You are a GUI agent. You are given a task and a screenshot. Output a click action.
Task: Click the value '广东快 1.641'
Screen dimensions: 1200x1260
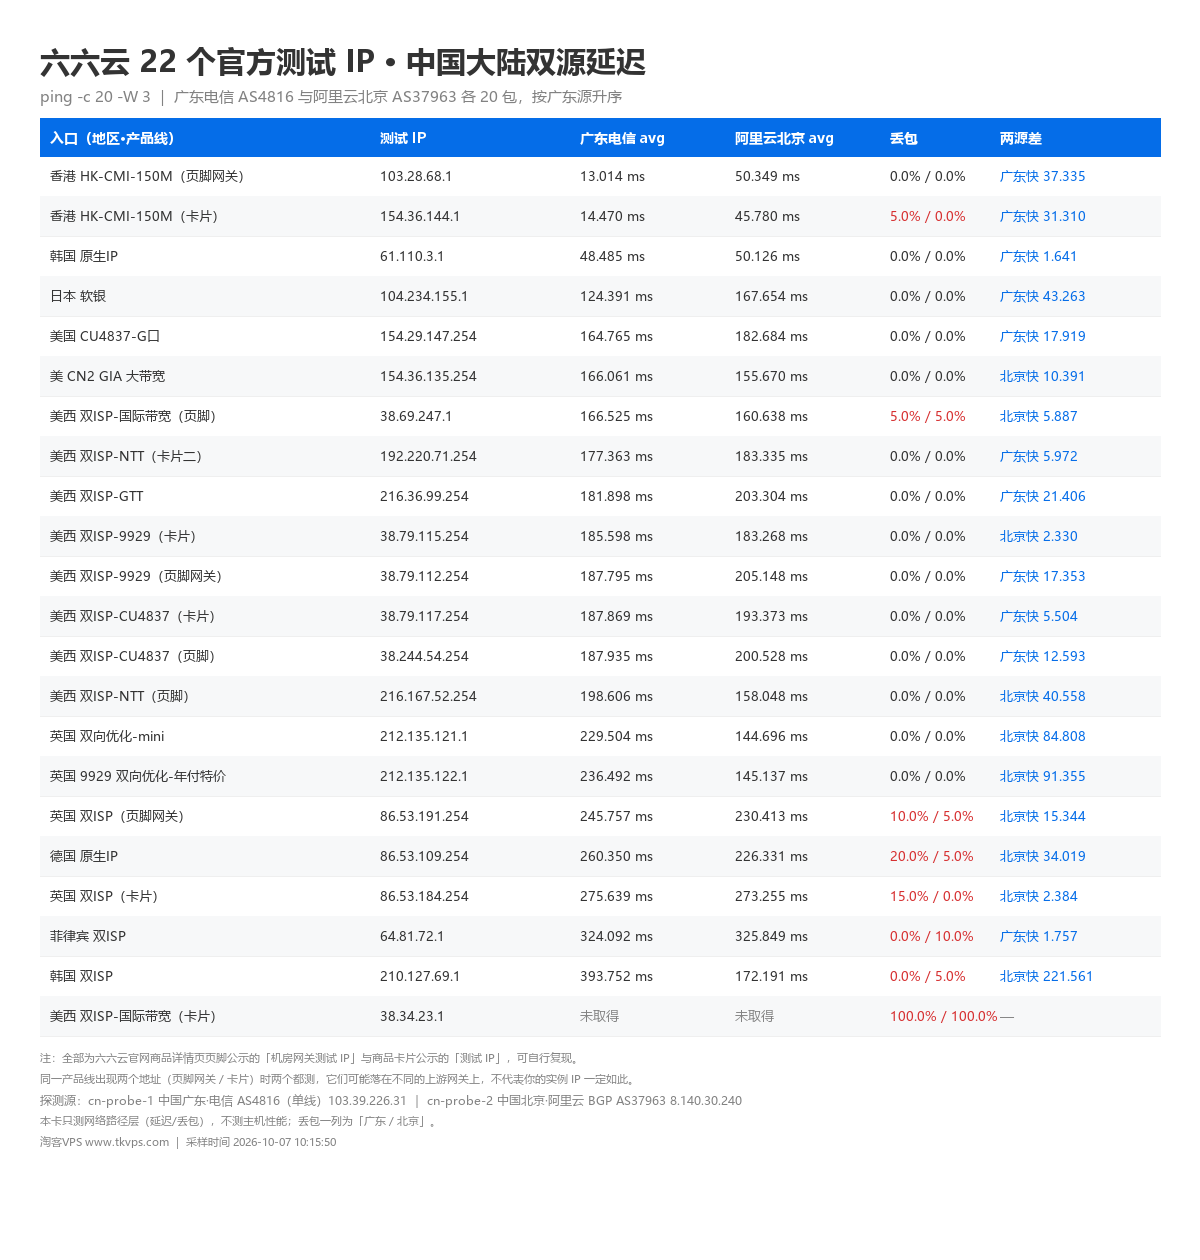1038,256
